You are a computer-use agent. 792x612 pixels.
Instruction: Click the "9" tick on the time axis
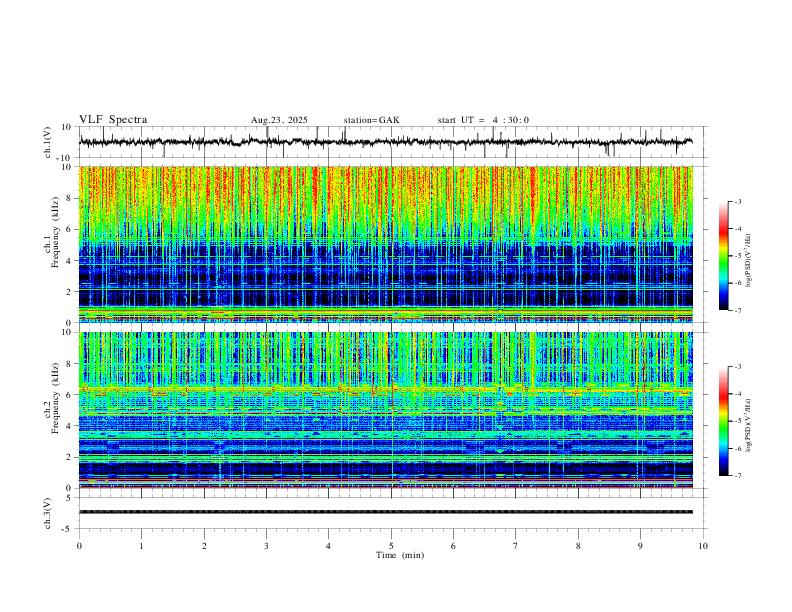point(640,546)
